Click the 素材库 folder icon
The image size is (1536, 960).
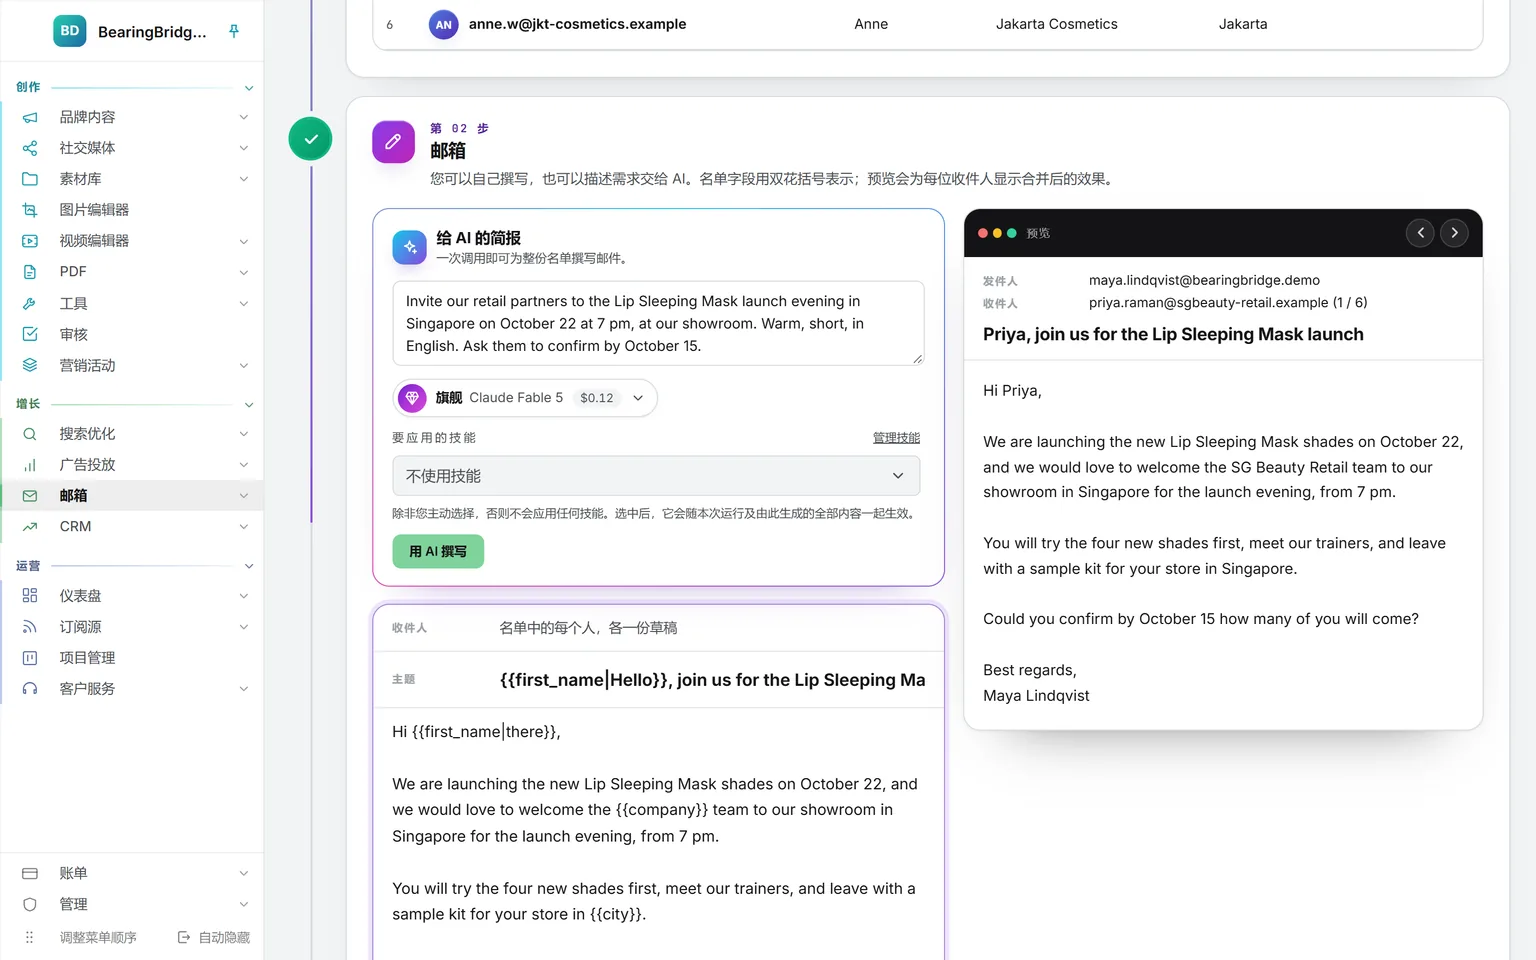(30, 179)
